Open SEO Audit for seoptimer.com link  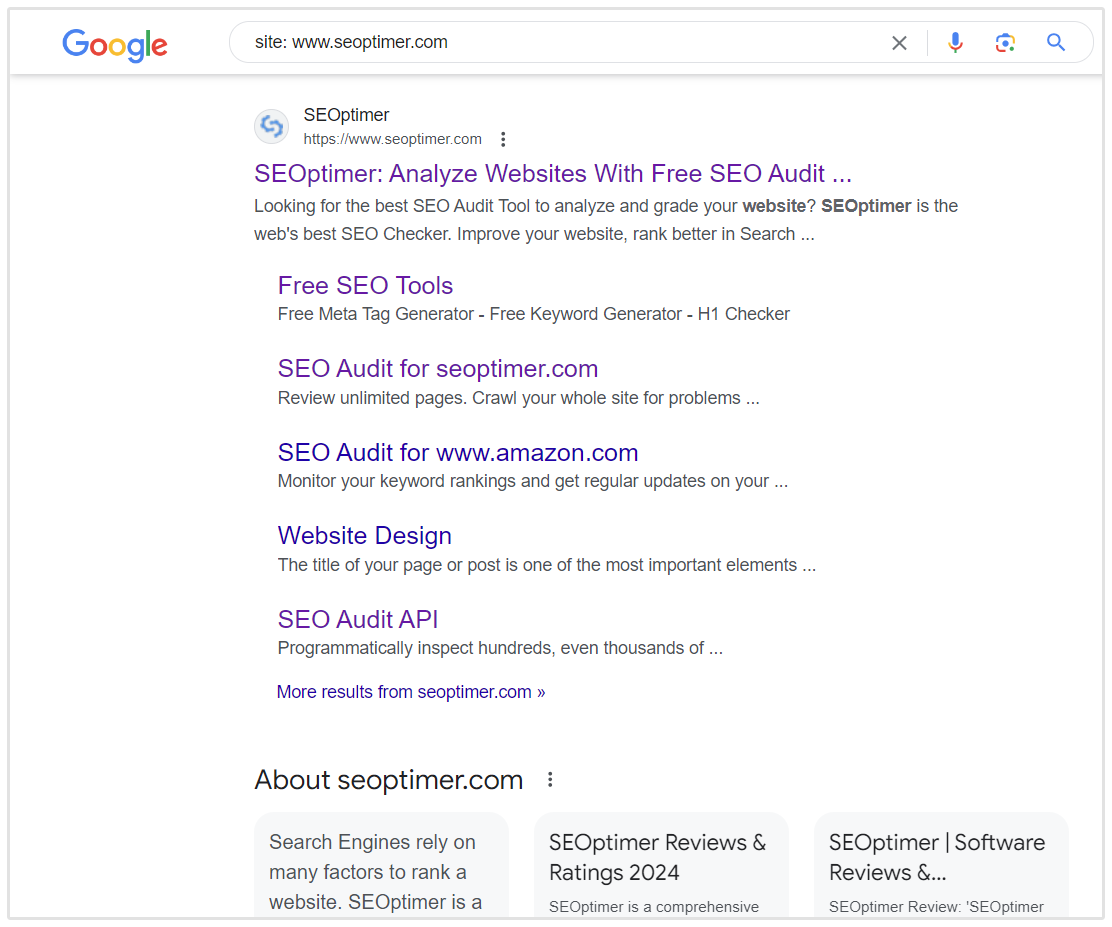437,369
